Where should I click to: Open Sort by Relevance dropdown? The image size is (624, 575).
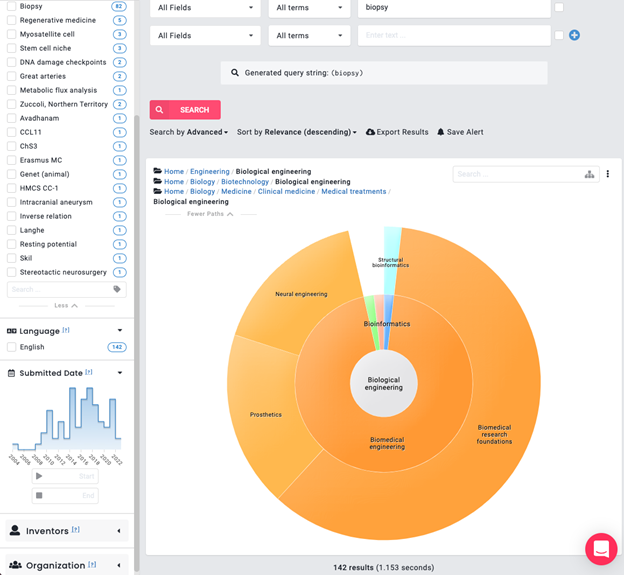pyautogui.click(x=296, y=132)
